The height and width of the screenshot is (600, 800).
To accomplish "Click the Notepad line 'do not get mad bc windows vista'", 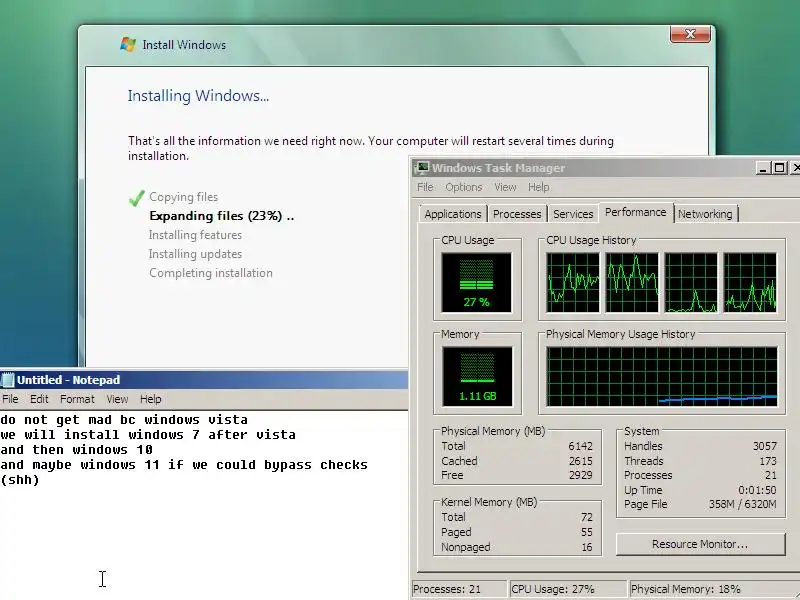I will 124,420.
